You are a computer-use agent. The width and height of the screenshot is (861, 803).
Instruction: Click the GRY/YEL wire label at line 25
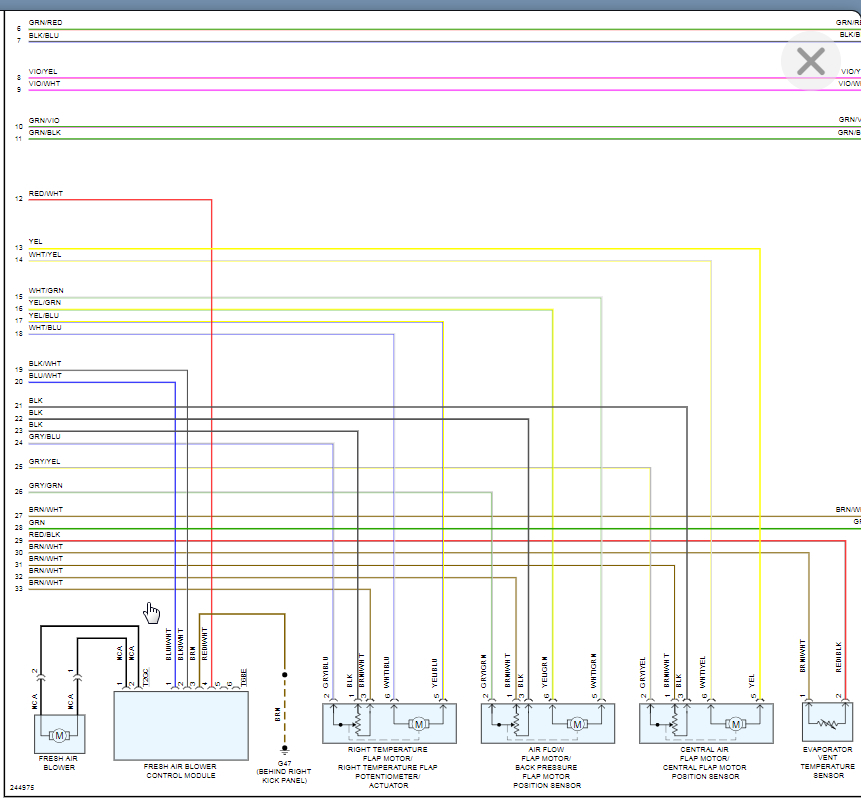[45, 461]
